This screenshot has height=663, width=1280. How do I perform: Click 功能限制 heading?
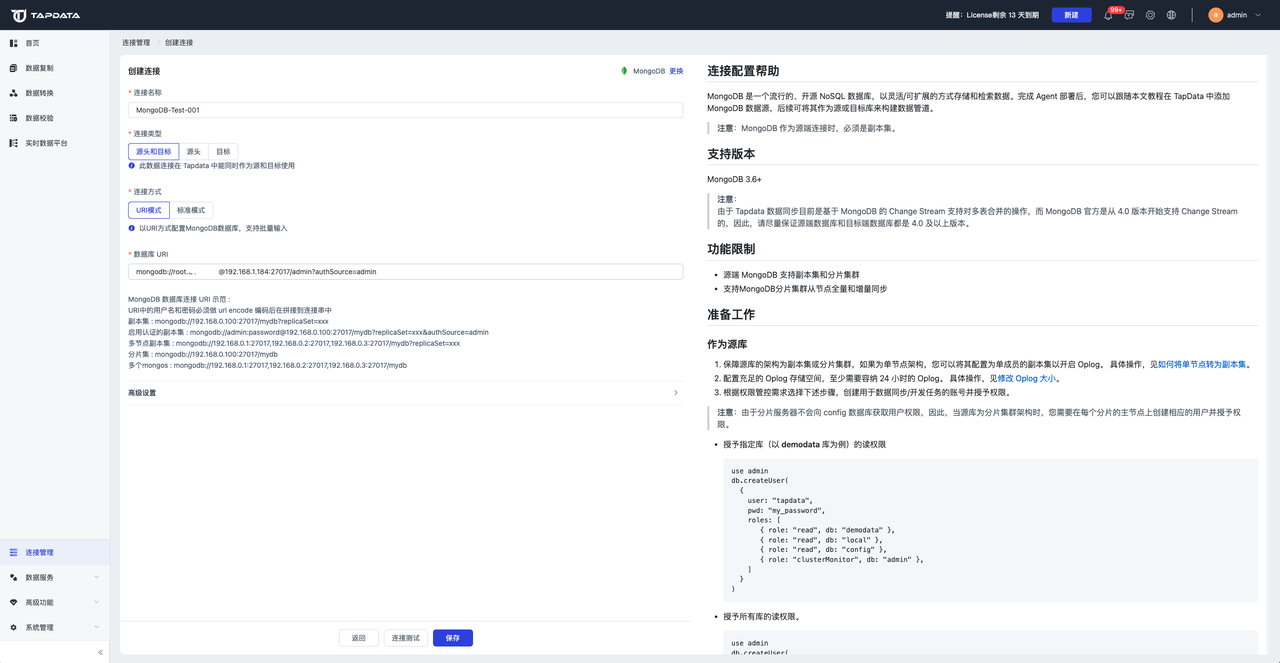tap(731, 249)
